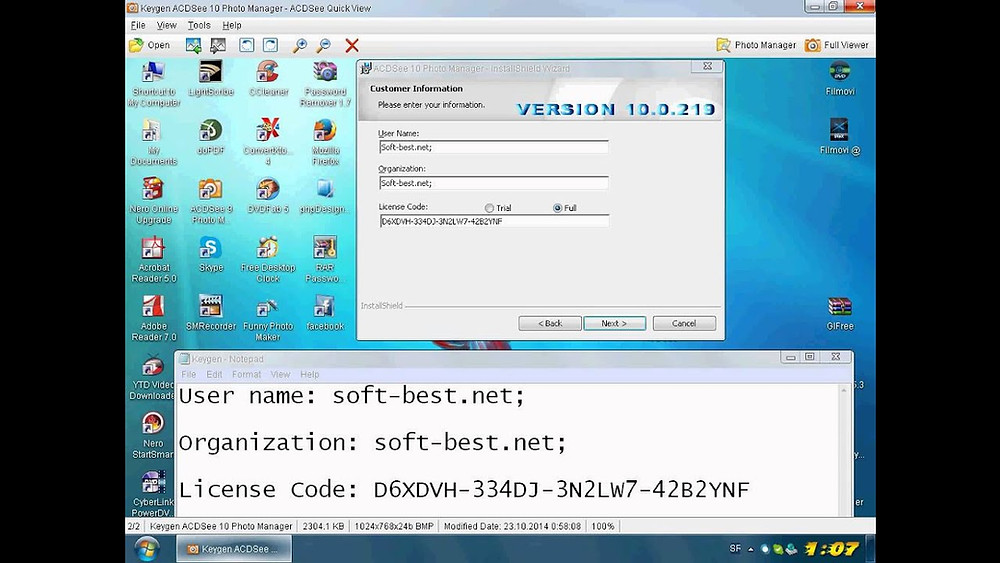Screen dimensions: 1000x563
Task: Click Next in the InstallShield wizard
Action: pyautogui.click(x=615, y=323)
